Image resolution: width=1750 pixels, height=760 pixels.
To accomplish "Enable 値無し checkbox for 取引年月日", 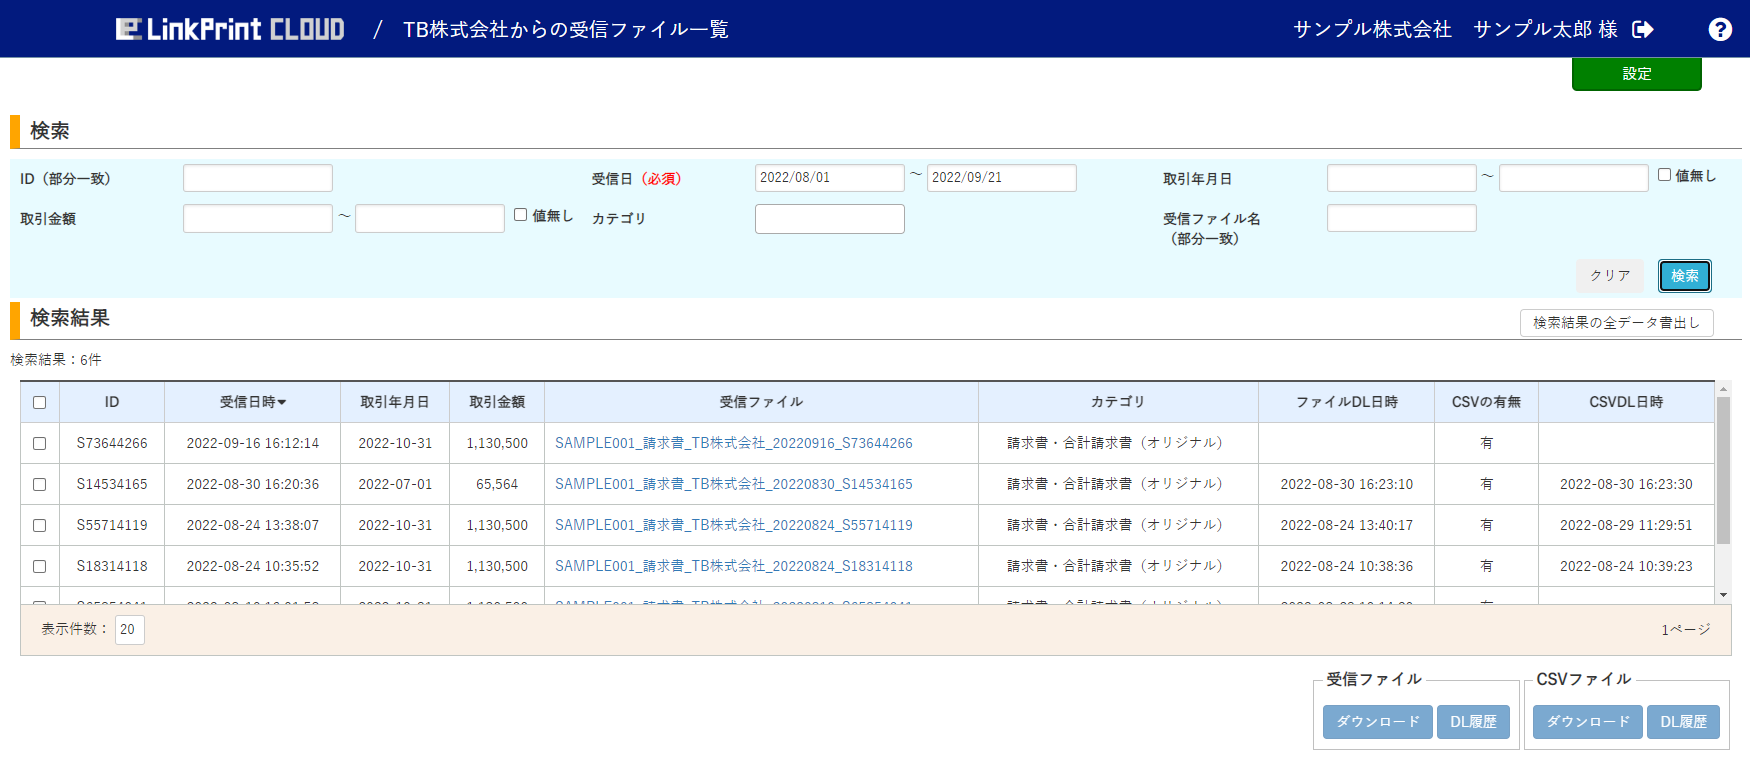I will tap(1665, 175).
